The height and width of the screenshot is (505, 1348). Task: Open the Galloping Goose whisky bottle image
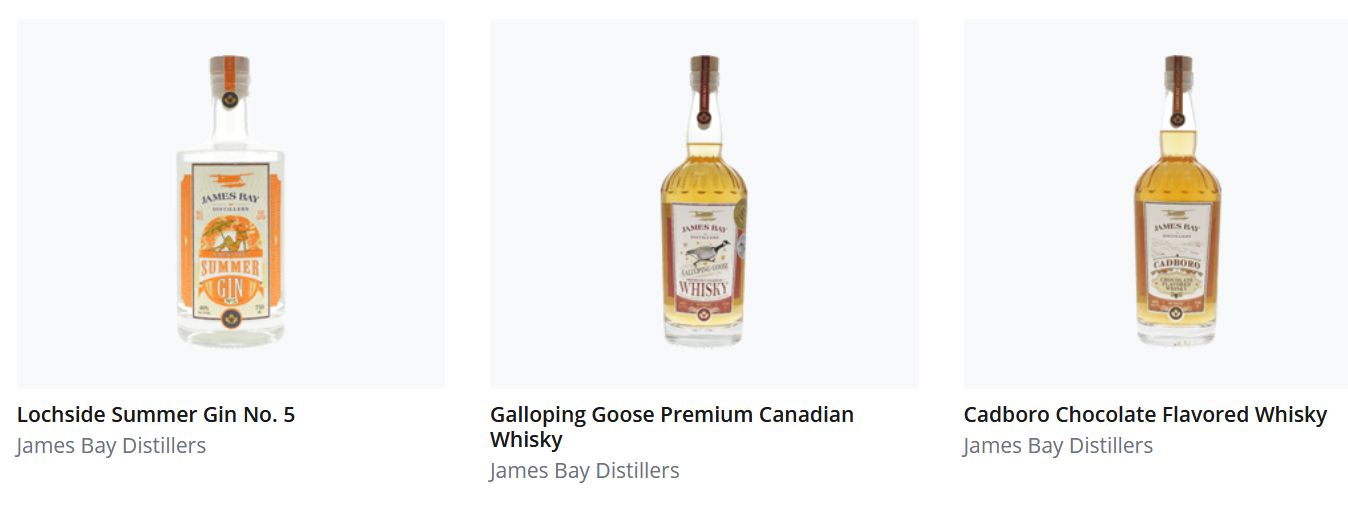pos(704,203)
